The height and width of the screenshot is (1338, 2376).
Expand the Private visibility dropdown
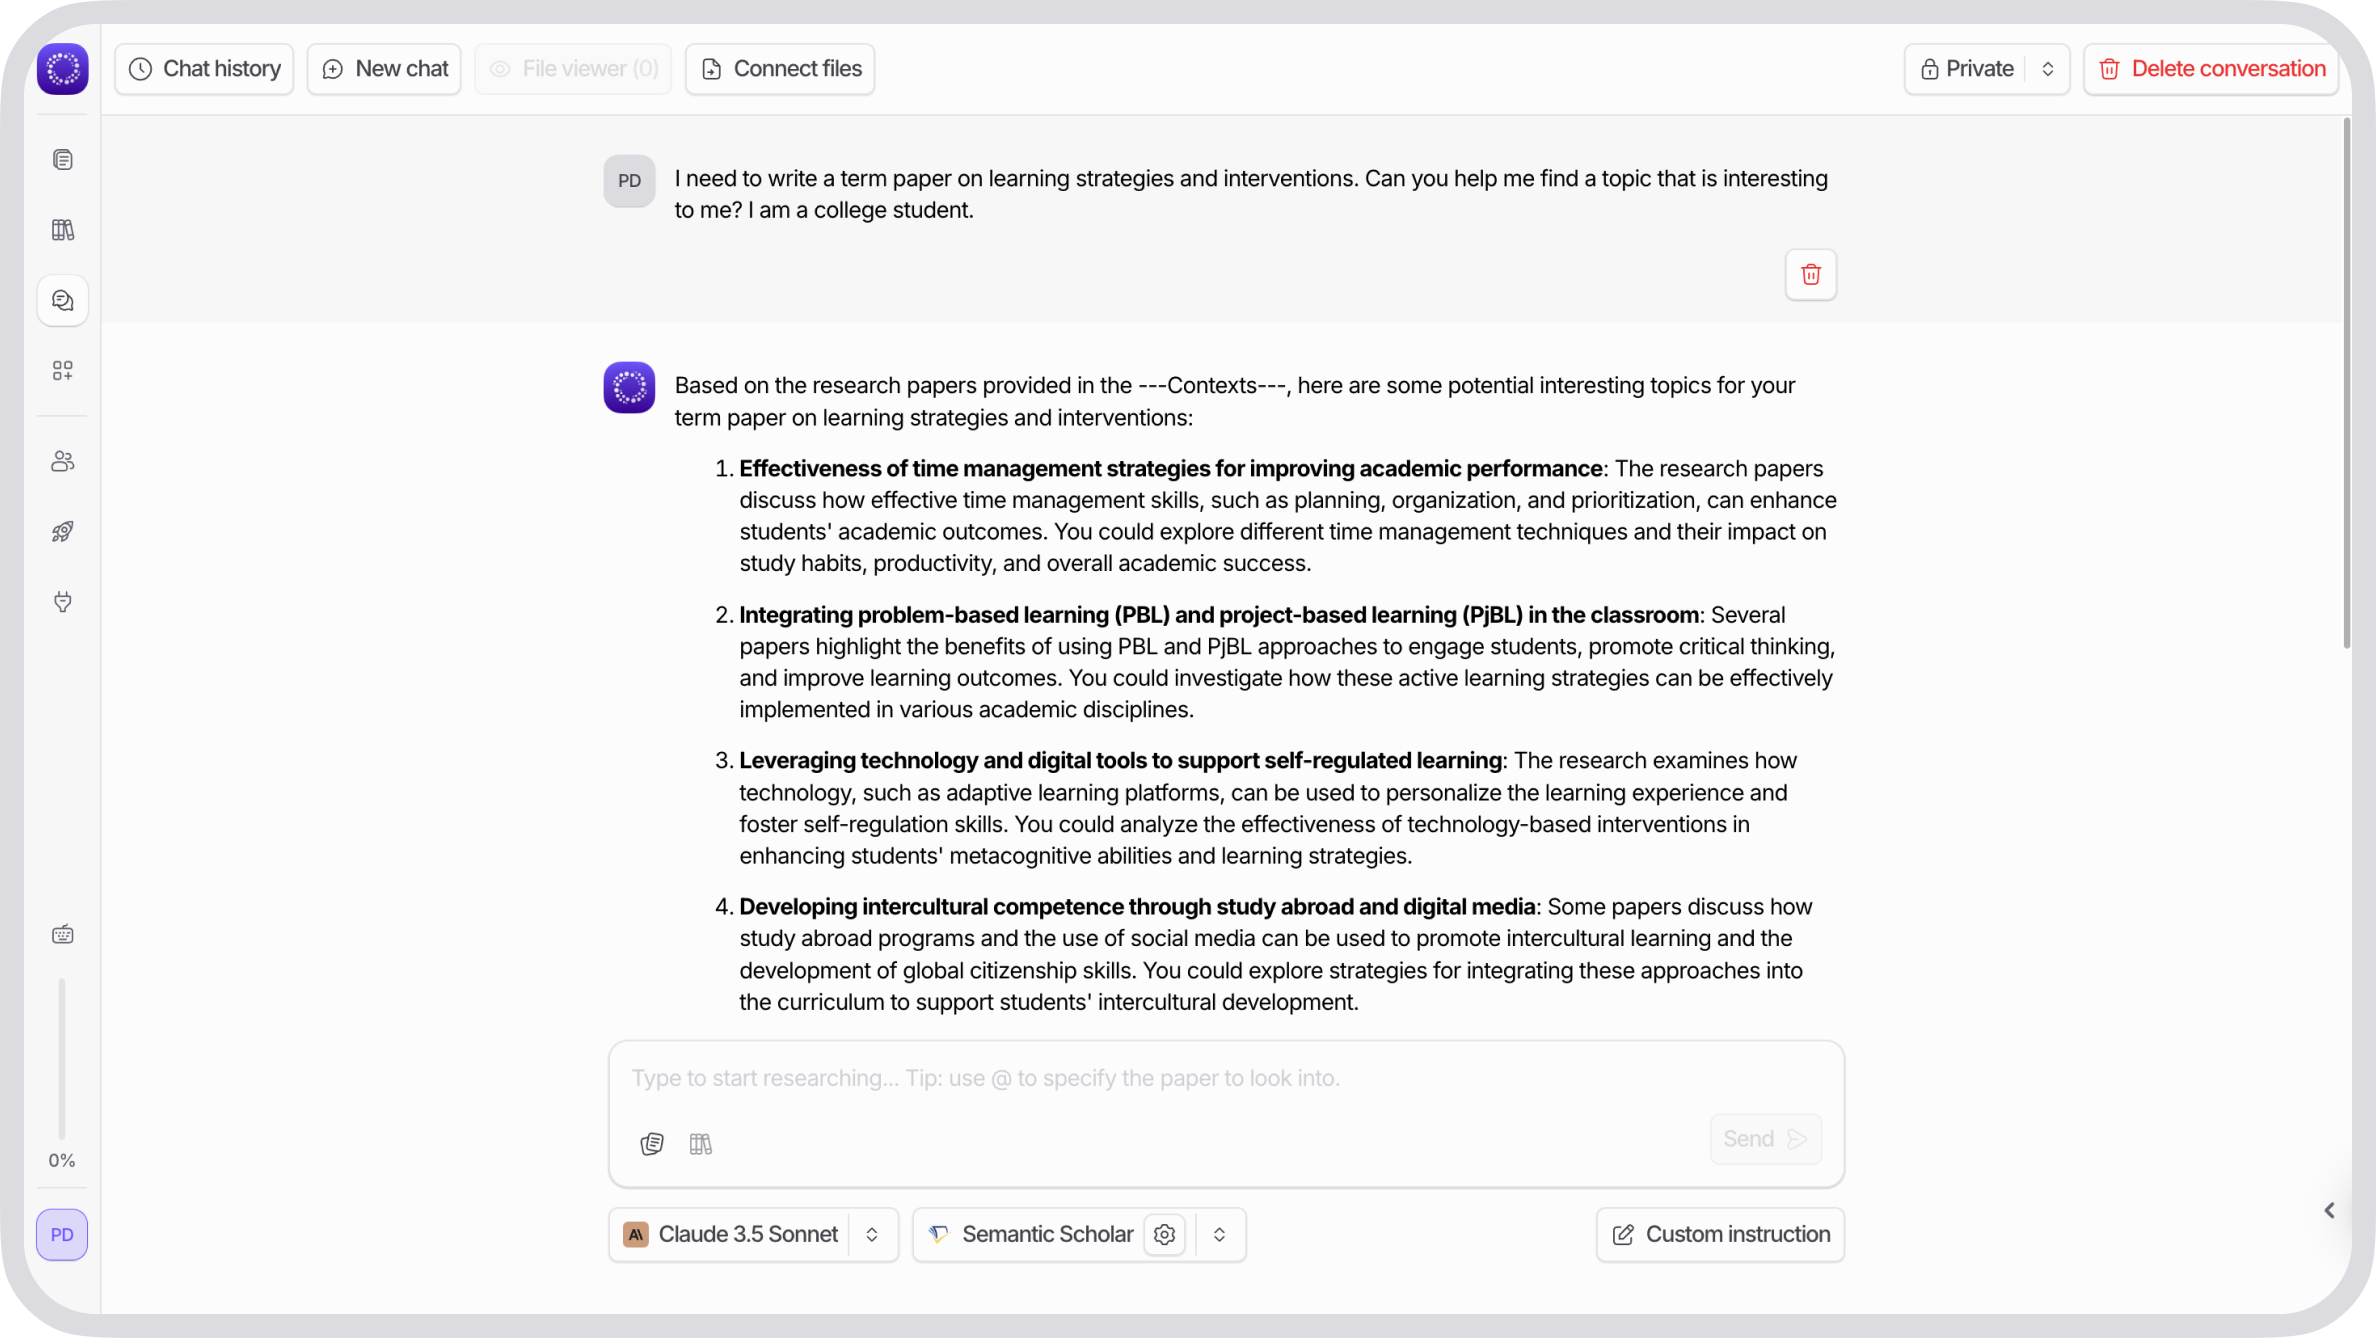[2047, 69]
